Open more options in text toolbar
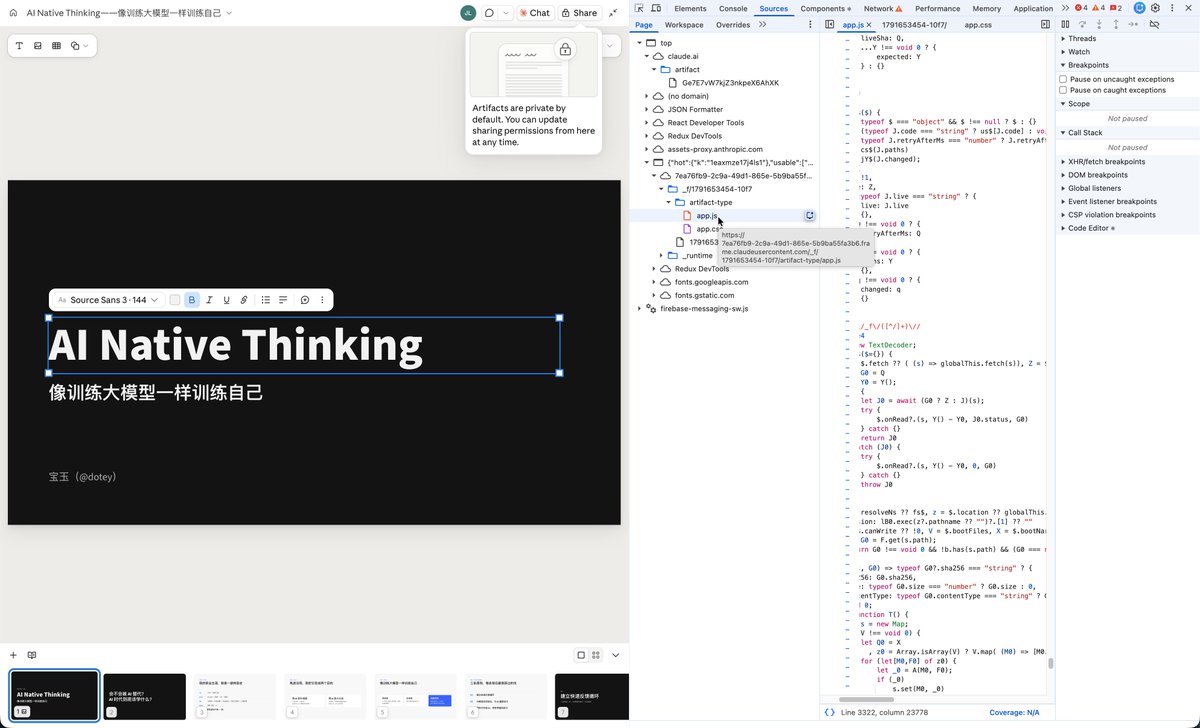Screen dimensions: 1200x728 (322, 300)
